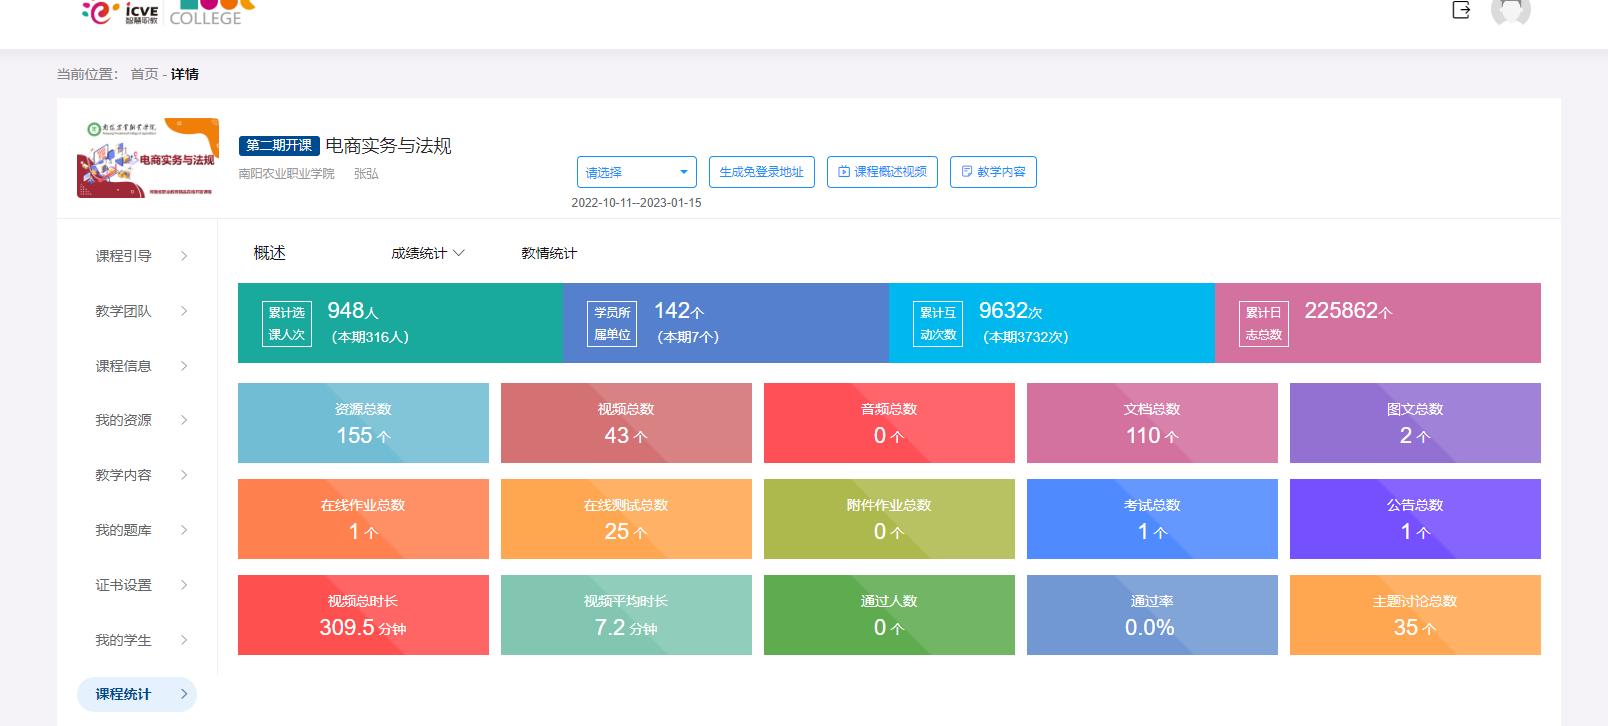Image resolution: width=1608 pixels, height=726 pixels.
Task: Click the 视频平均时长 7.2 分钟 tile
Action: (626, 615)
